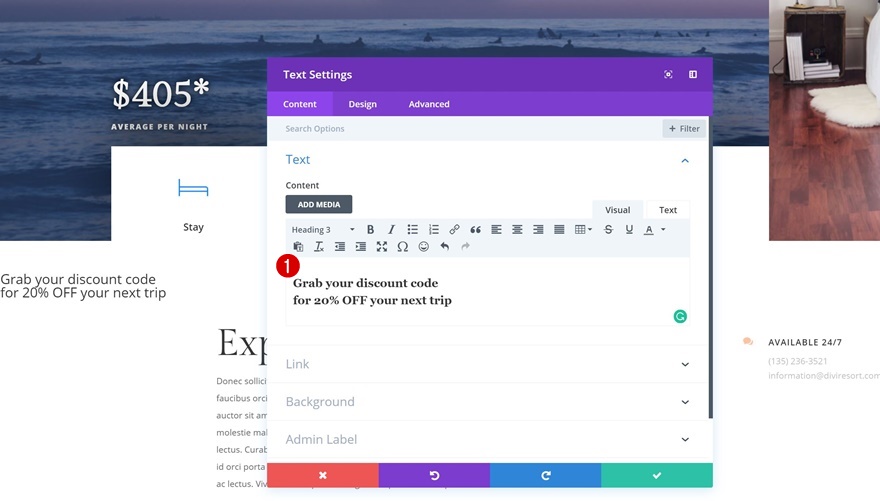Screen dimensions: 880x501
Task: Click the blue redo button at the bottom
Action: [546, 475]
